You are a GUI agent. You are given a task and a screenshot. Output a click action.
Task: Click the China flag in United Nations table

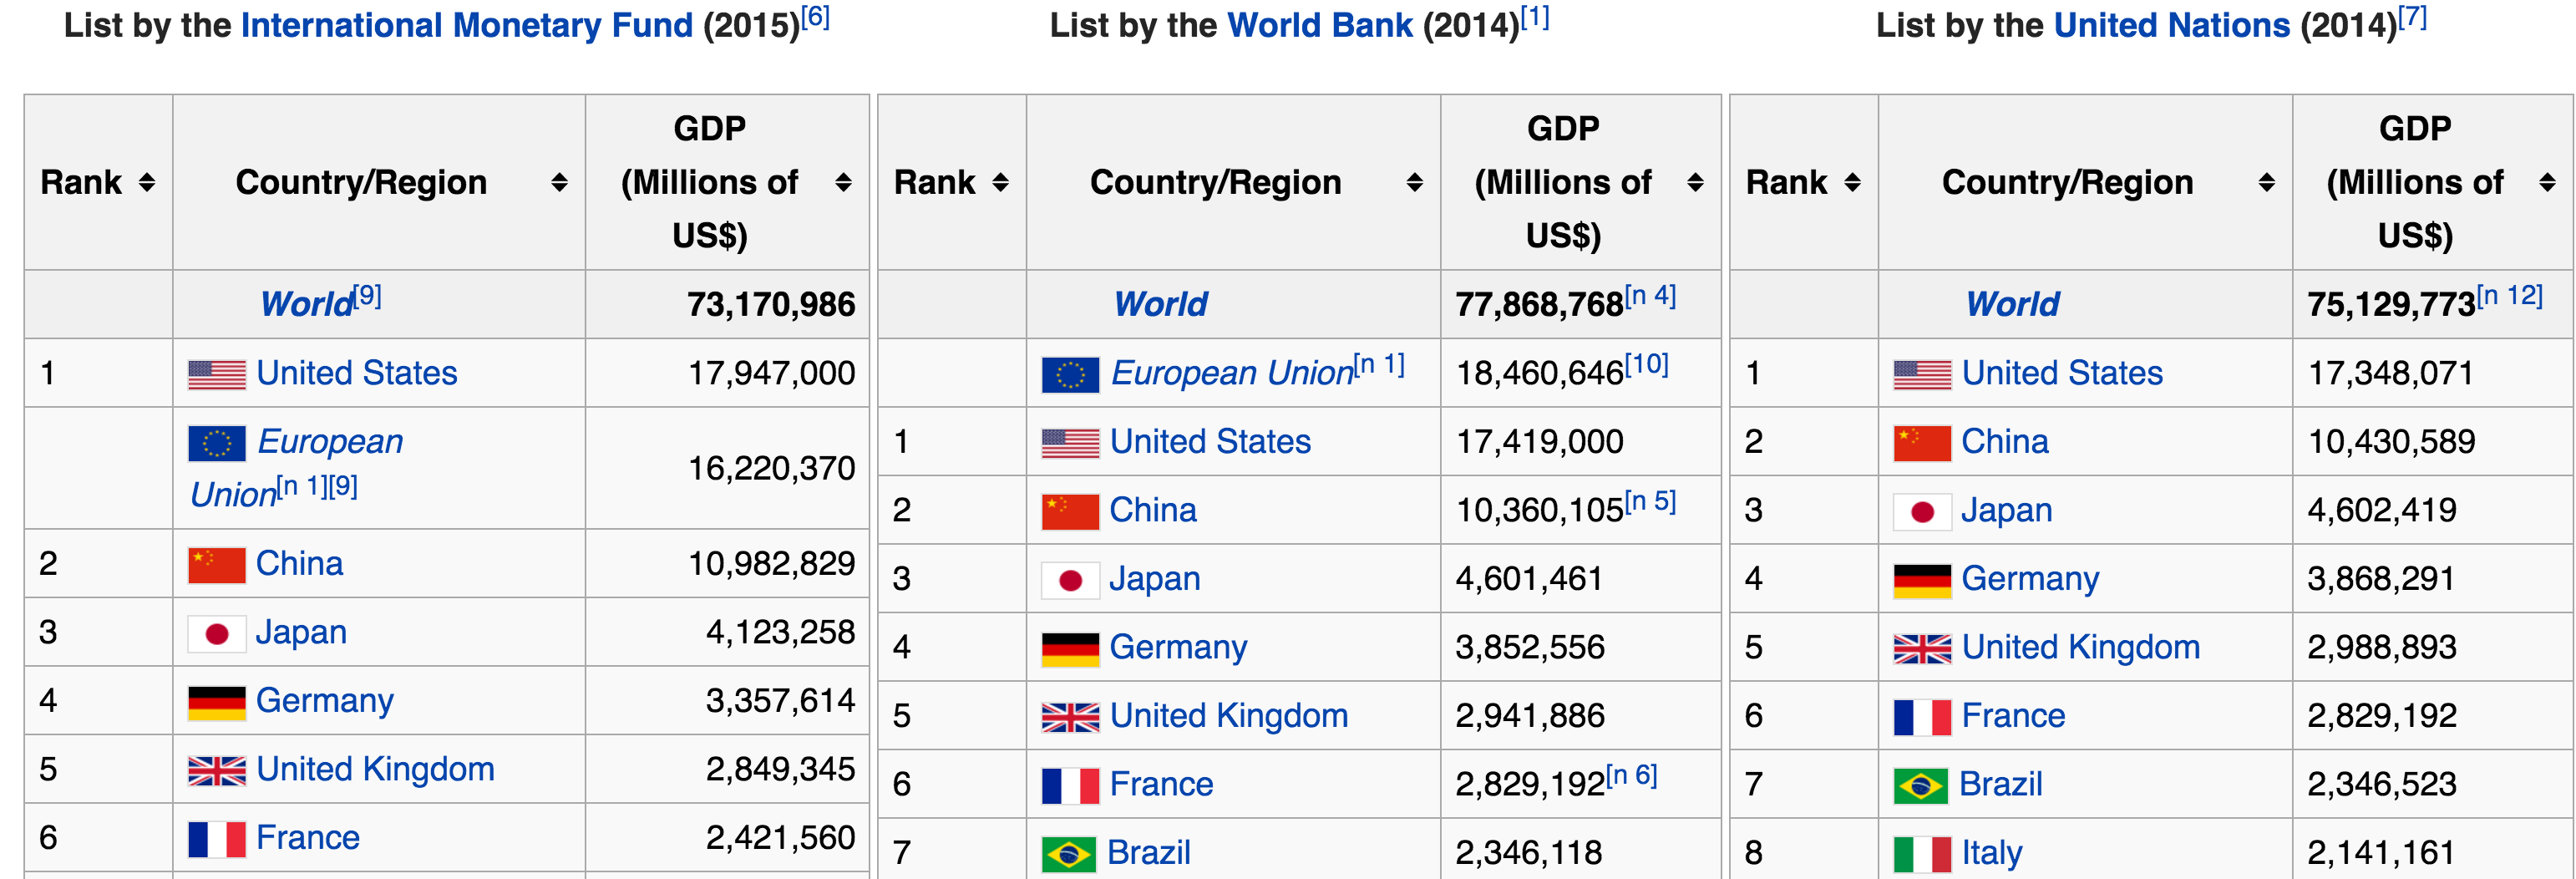click(1921, 443)
